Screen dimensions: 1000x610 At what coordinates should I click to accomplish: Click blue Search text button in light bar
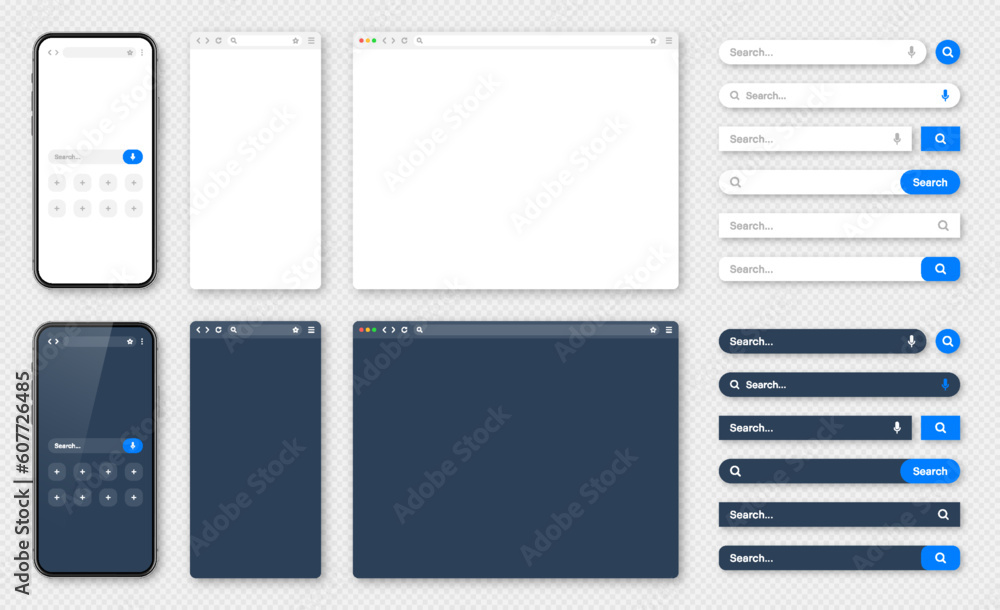(x=930, y=182)
